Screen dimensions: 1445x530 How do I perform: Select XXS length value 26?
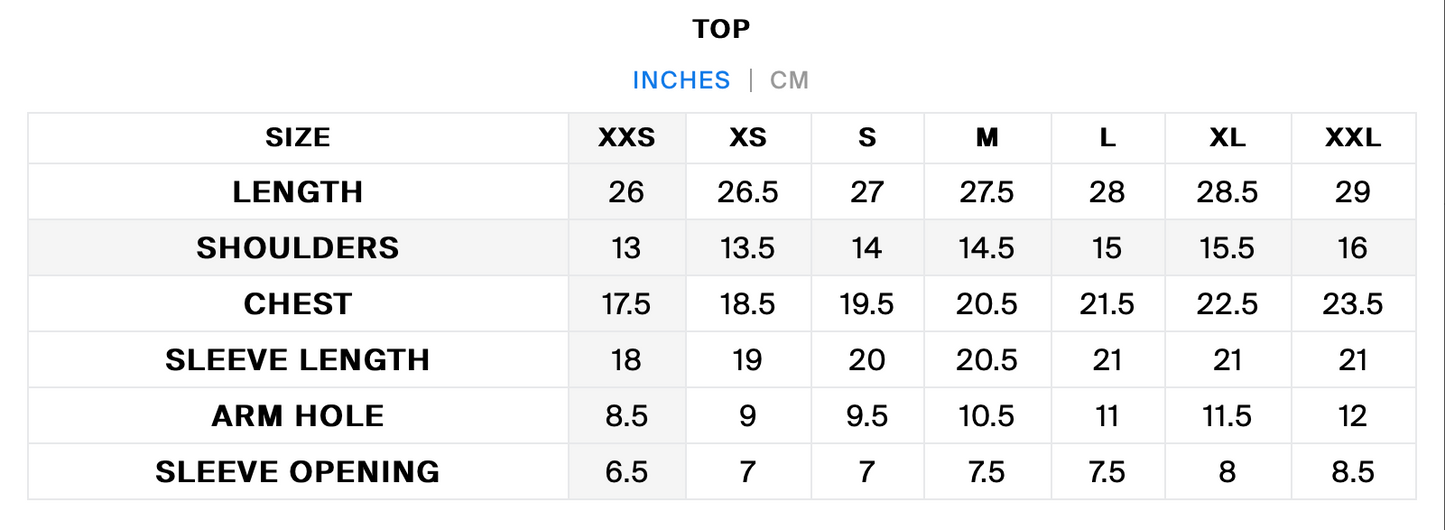point(626,192)
